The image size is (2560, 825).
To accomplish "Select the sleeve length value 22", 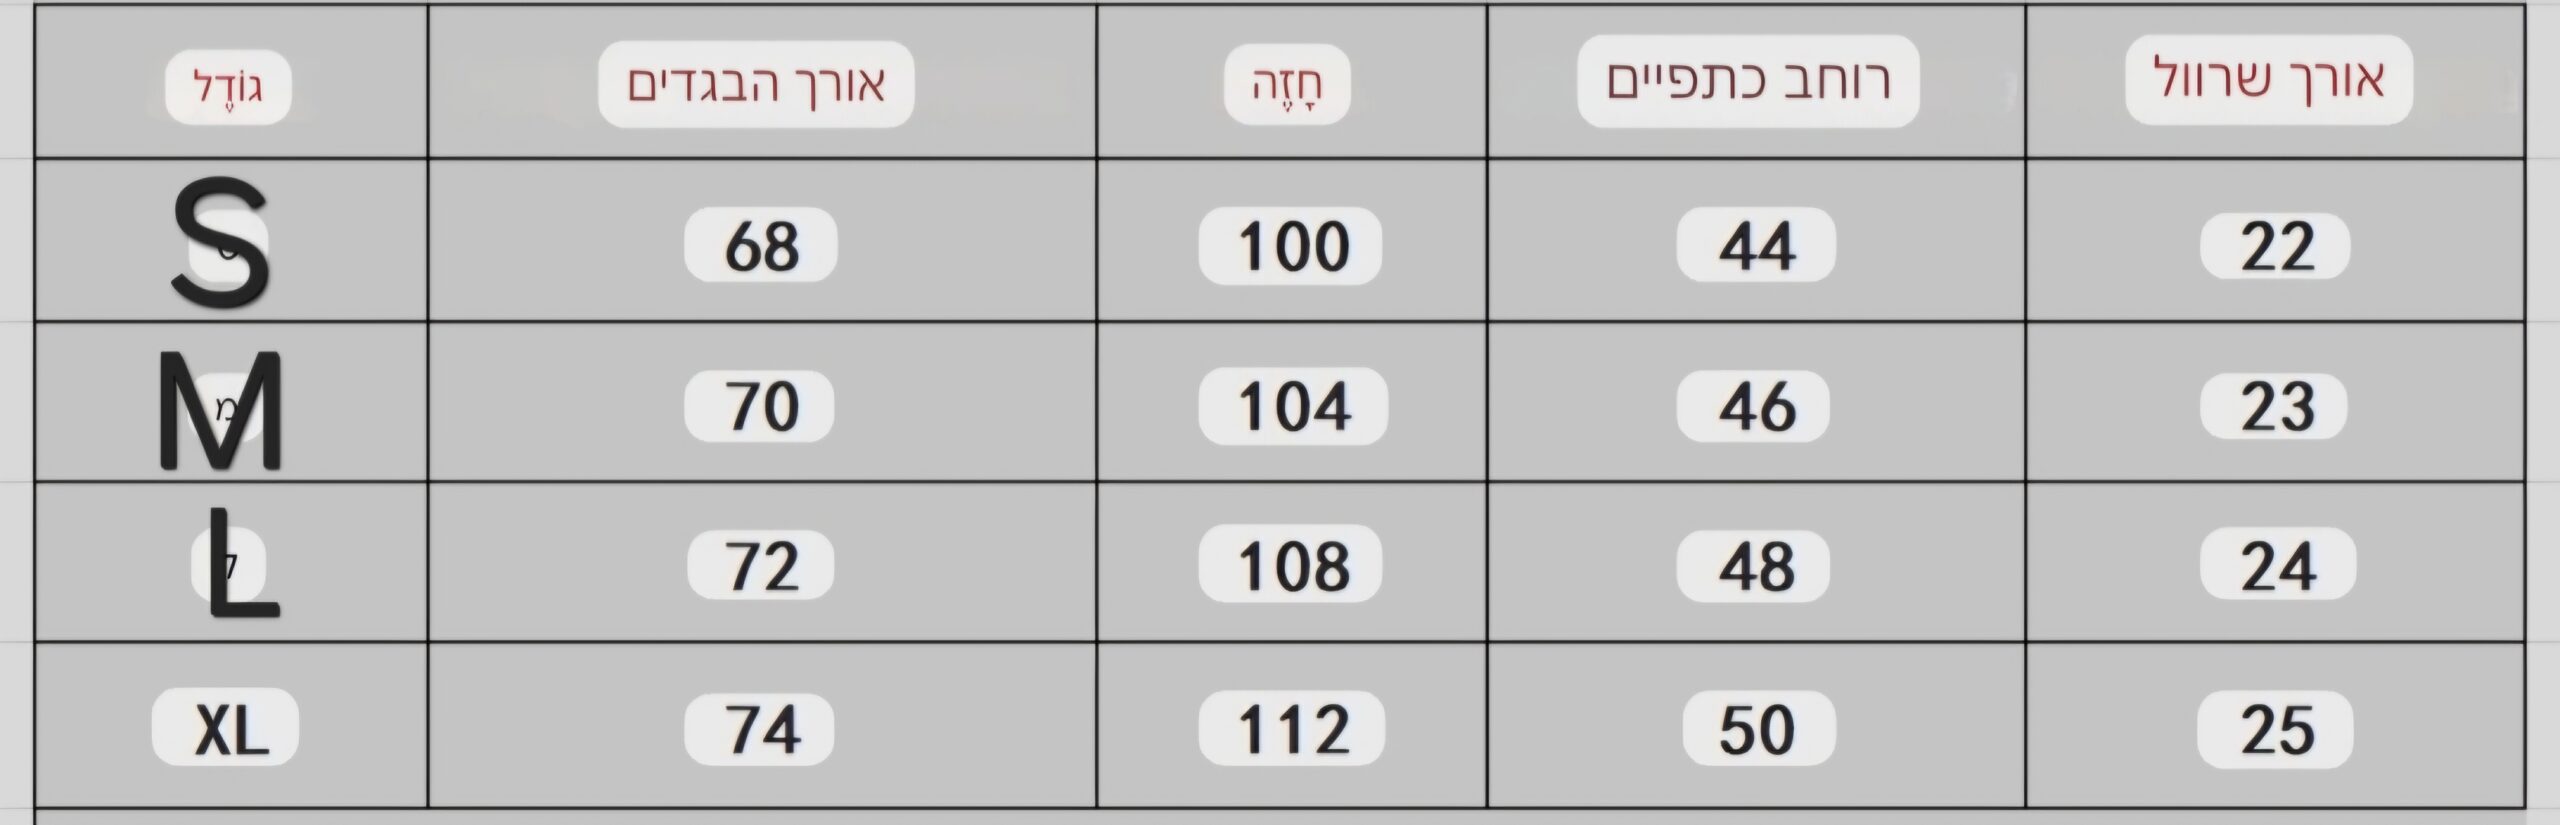I will [x=2275, y=246].
